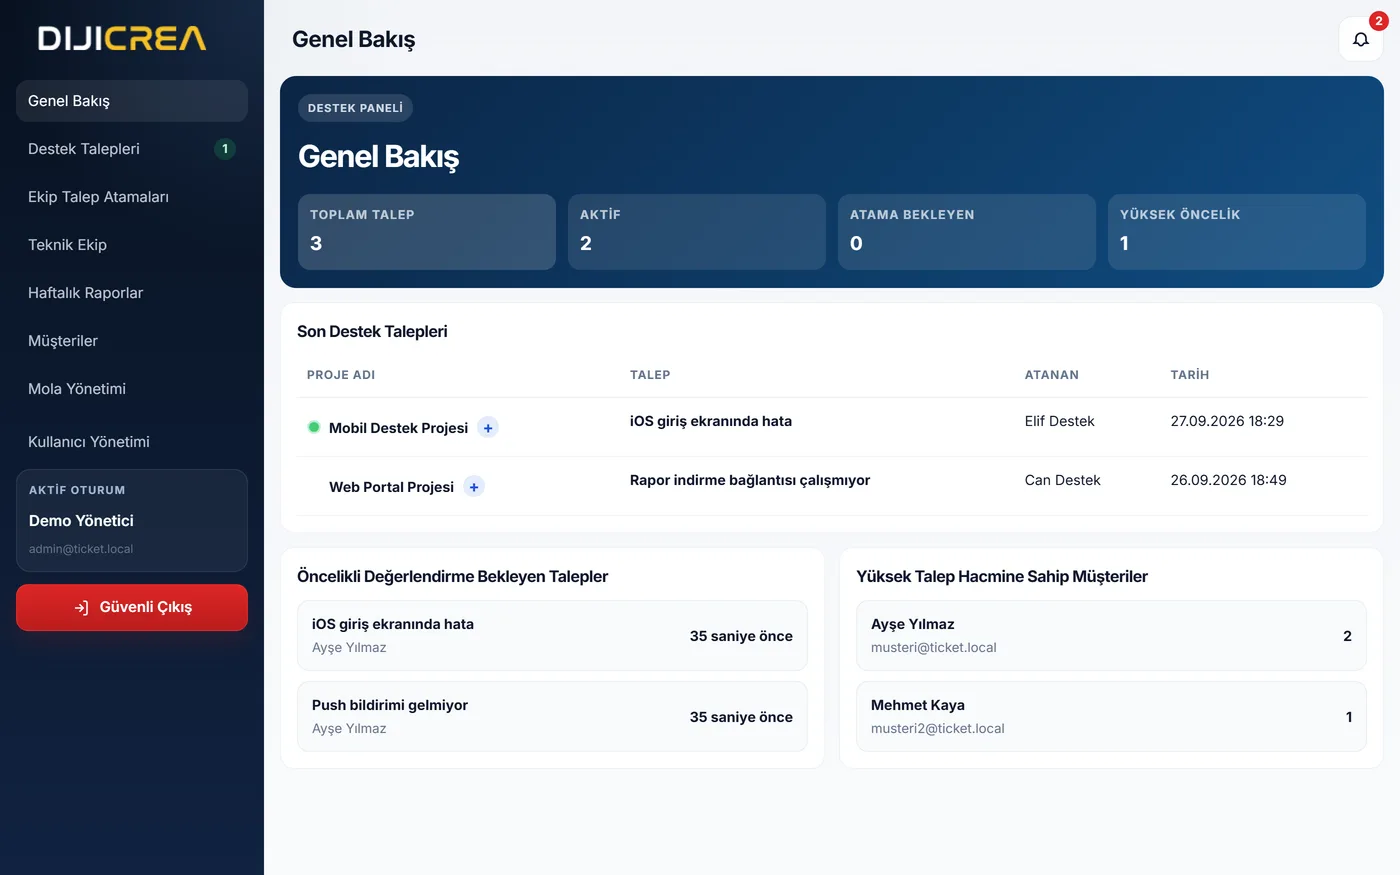Open Haftalık Raporlar section
The image size is (1400, 875).
[x=132, y=293]
